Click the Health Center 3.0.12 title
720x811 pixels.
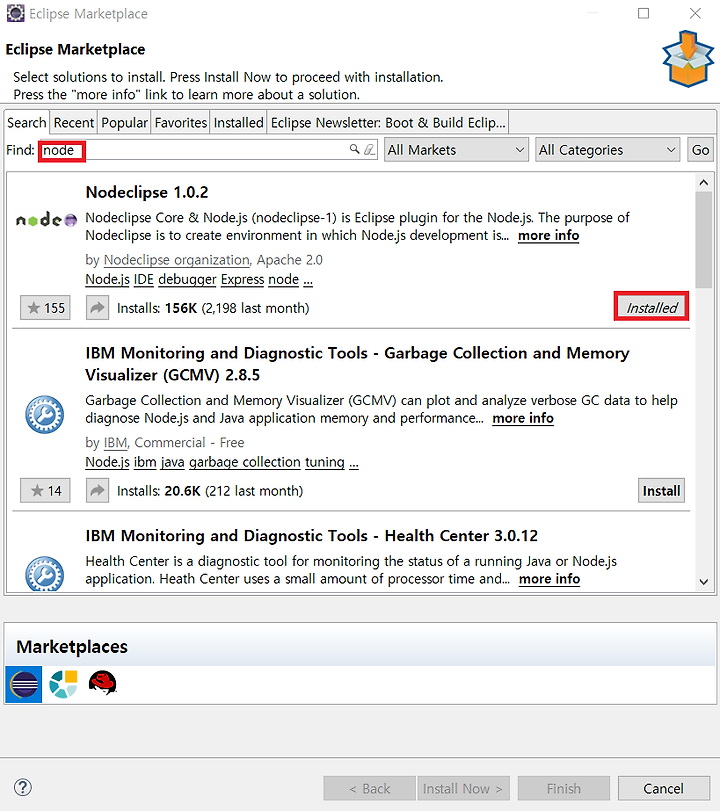click(311, 535)
